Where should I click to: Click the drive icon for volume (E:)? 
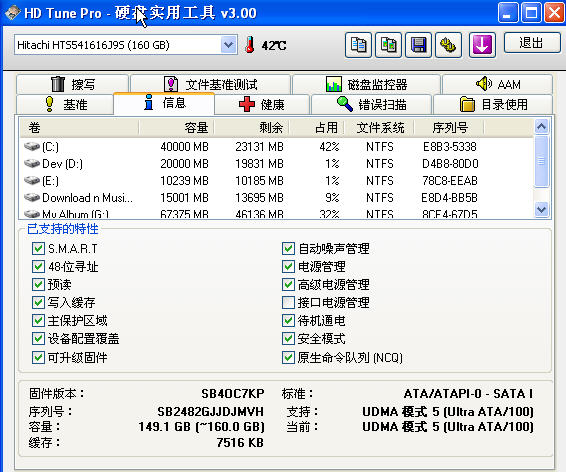click(x=32, y=180)
